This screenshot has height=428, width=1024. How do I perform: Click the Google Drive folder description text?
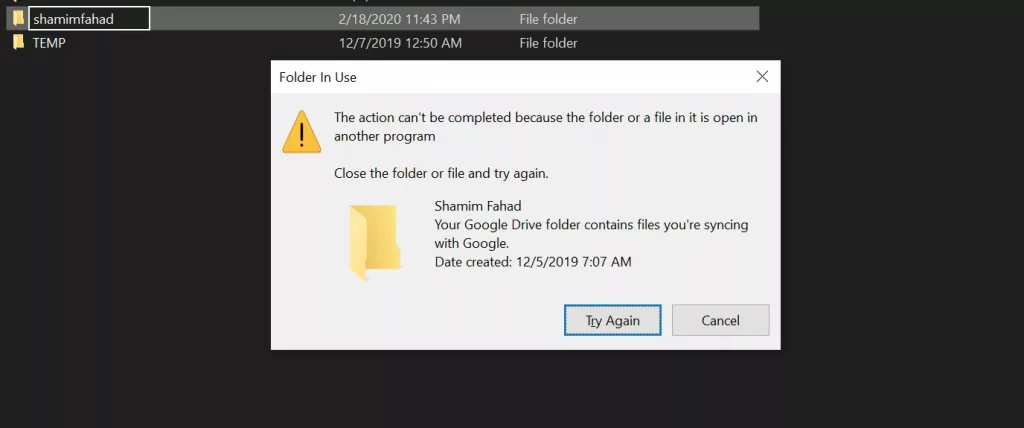[591, 234]
